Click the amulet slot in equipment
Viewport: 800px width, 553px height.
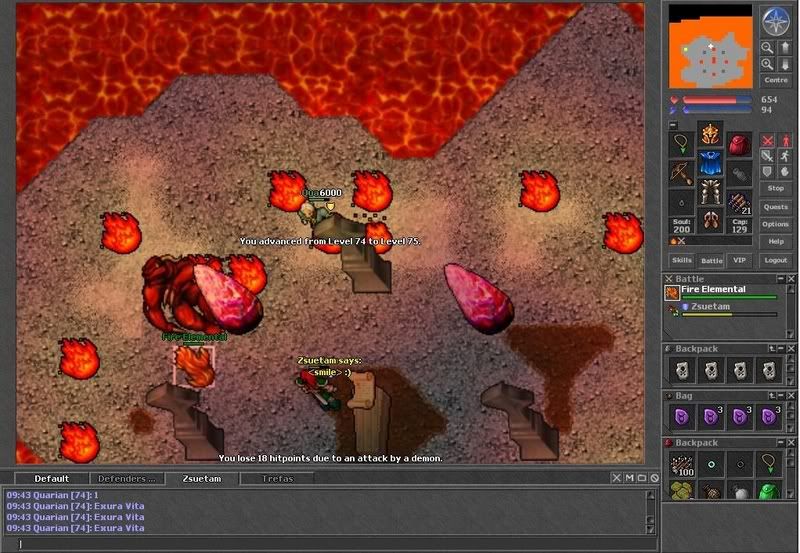click(681, 144)
